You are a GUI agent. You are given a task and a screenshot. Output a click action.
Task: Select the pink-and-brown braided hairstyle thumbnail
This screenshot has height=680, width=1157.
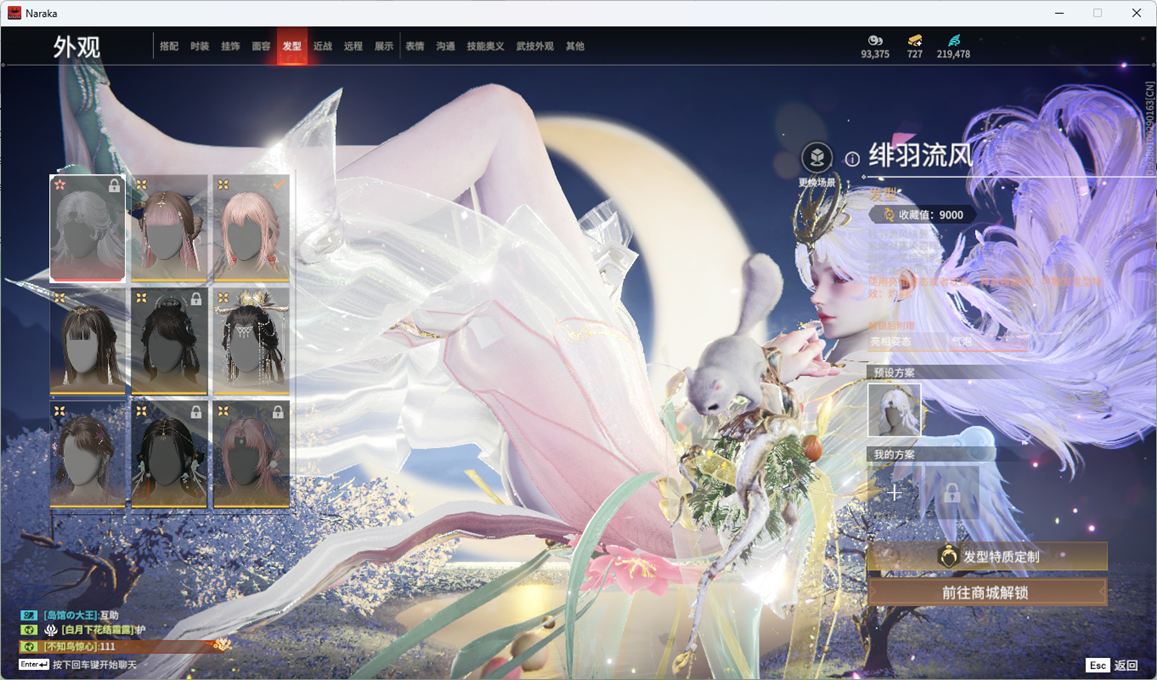coord(169,228)
